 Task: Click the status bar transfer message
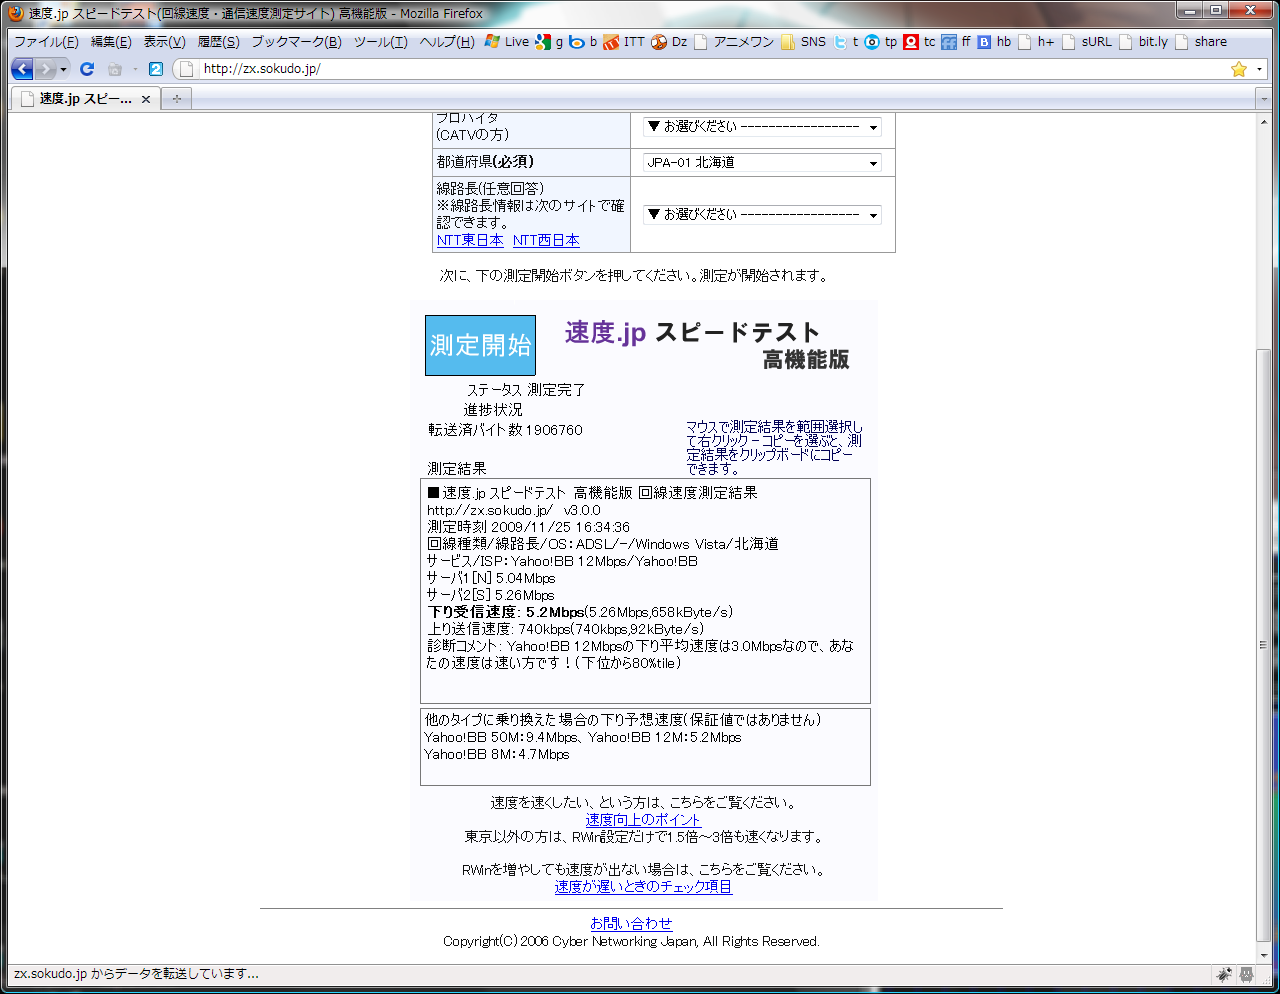[136, 974]
